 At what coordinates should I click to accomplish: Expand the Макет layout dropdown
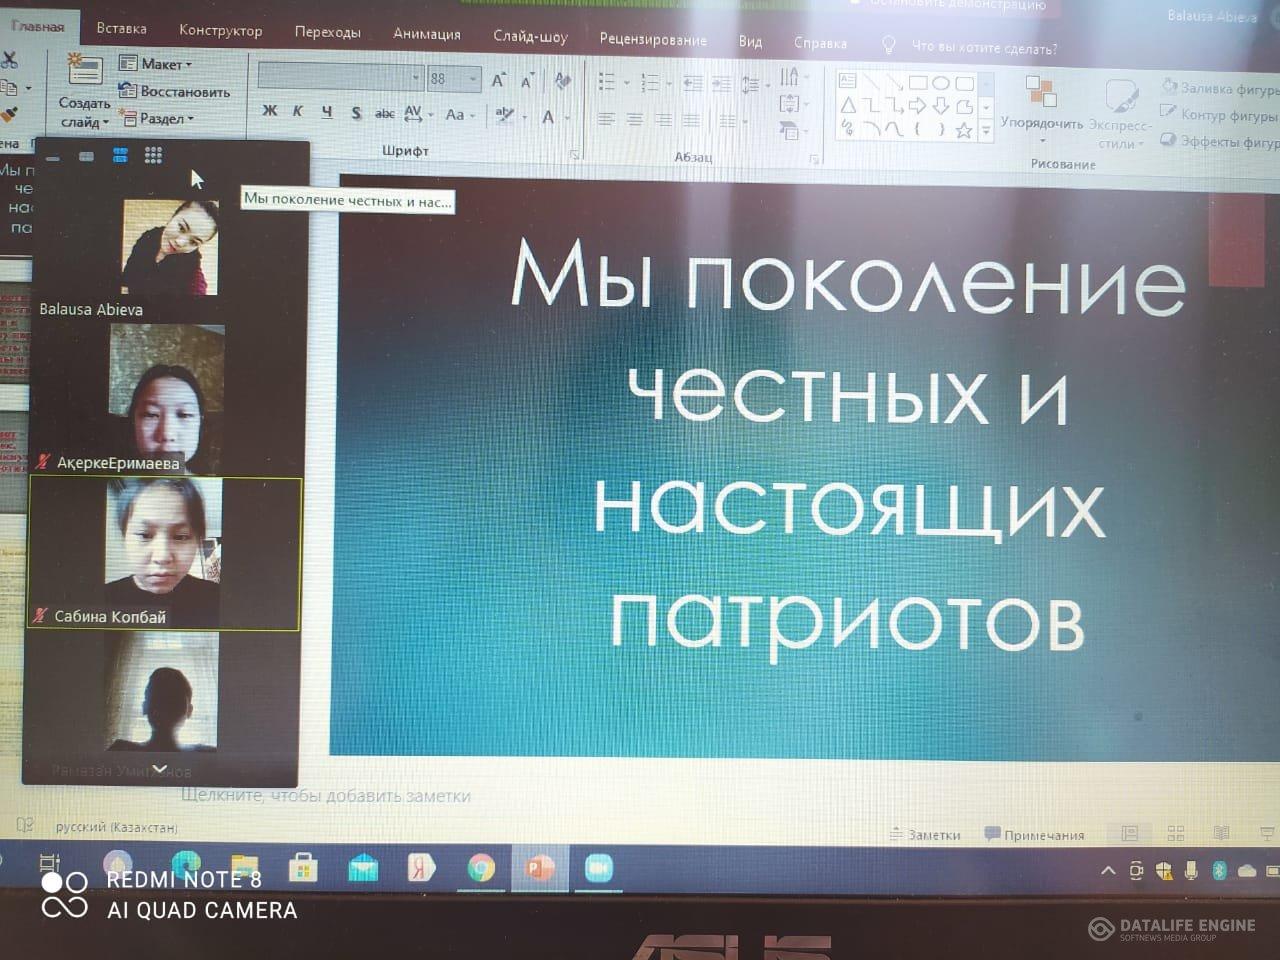[x=160, y=64]
